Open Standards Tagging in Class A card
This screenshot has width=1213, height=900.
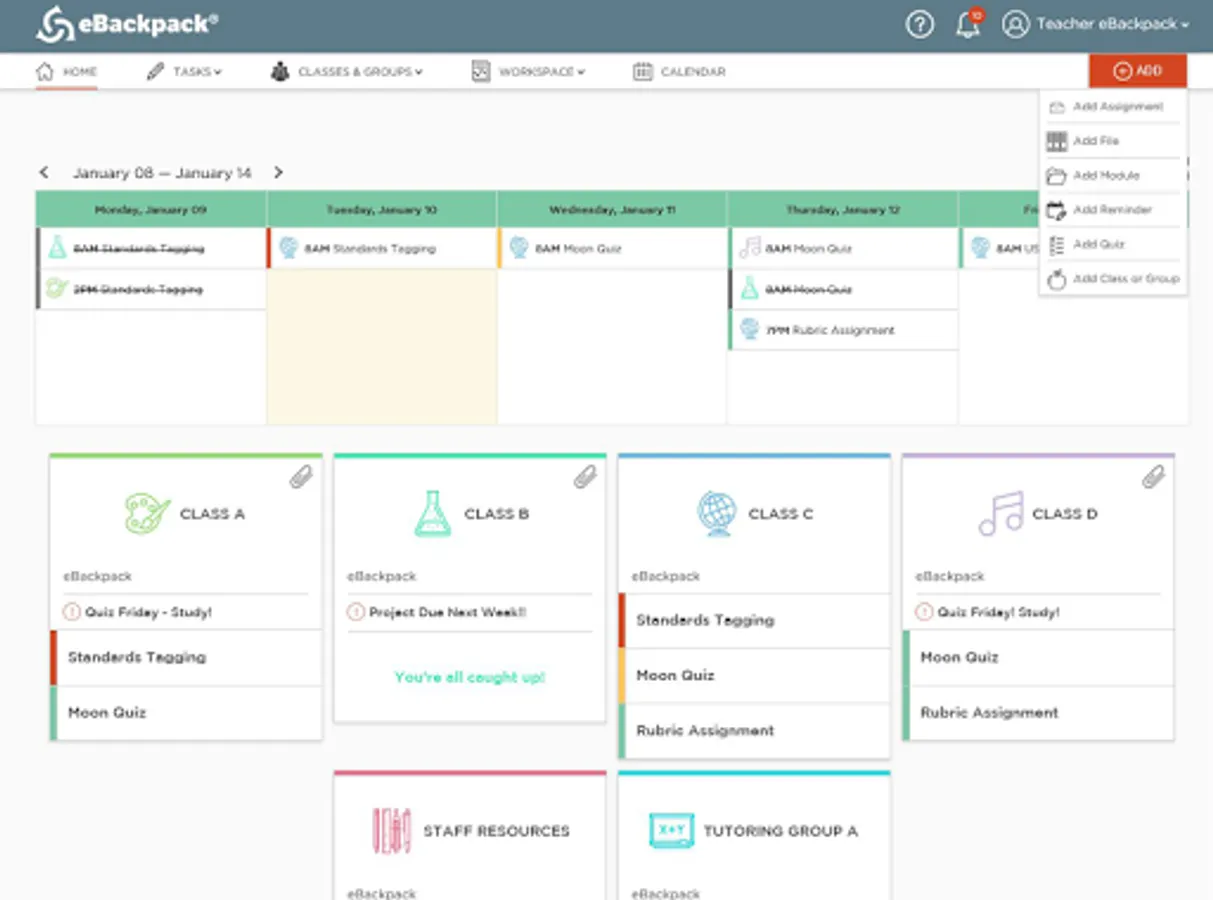[x=186, y=657]
